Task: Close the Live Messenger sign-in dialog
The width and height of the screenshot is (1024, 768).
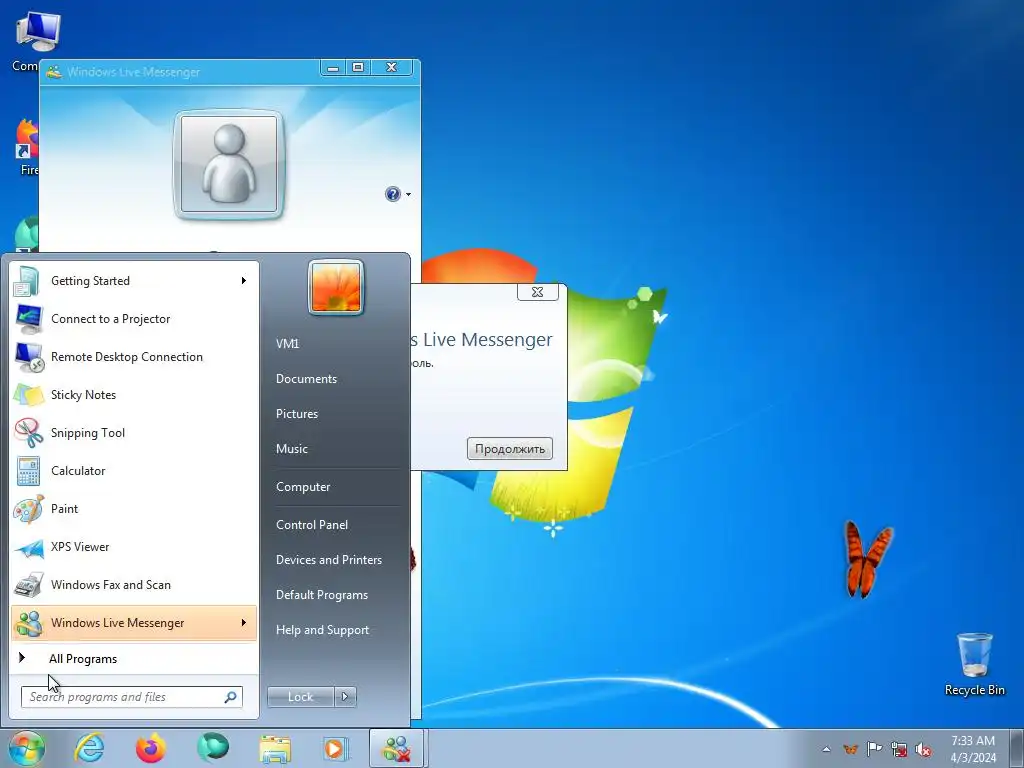Action: pyautogui.click(x=537, y=292)
